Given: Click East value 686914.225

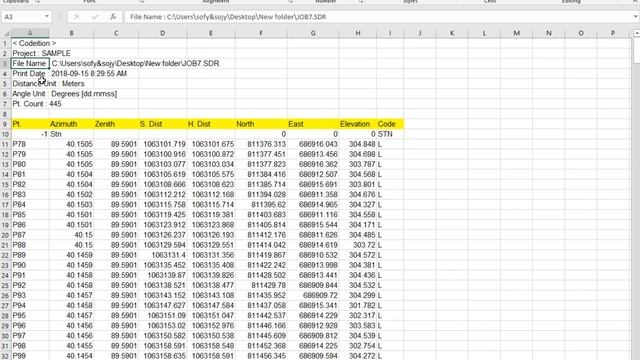Looking at the screenshot, I should pyautogui.click(x=313, y=346).
